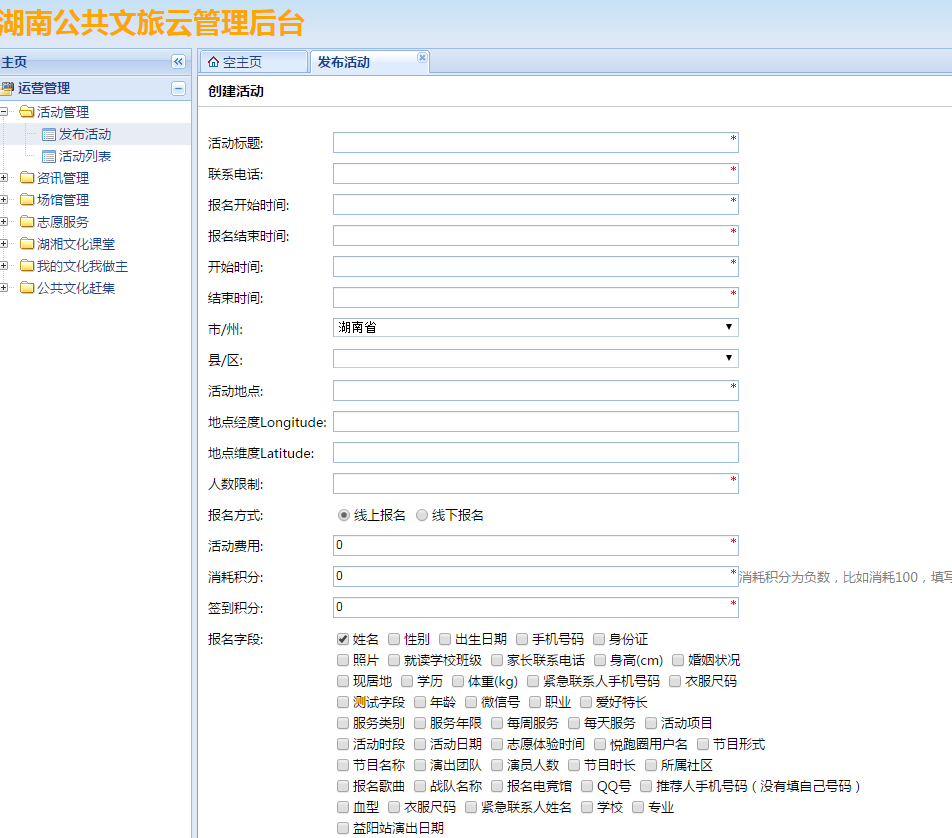The height and width of the screenshot is (838, 952).
Task: Uncheck the 姓名 checkbox
Action: tap(343, 639)
